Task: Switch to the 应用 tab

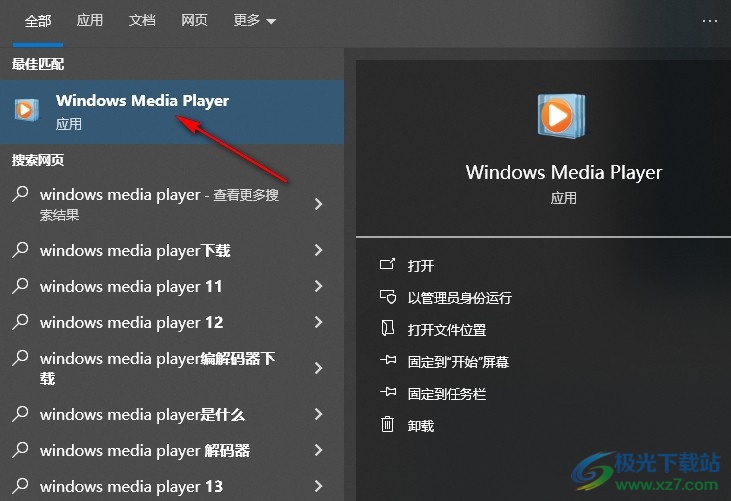Action: pos(90,20)
